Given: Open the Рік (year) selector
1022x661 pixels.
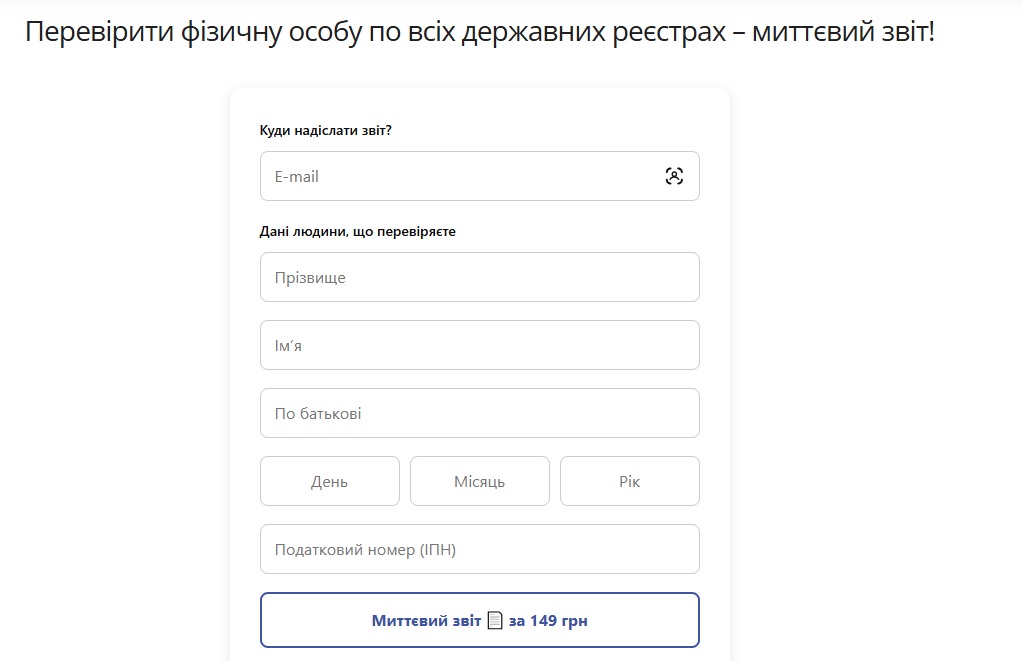Looking at the screenshot, I should coord(629,480).
